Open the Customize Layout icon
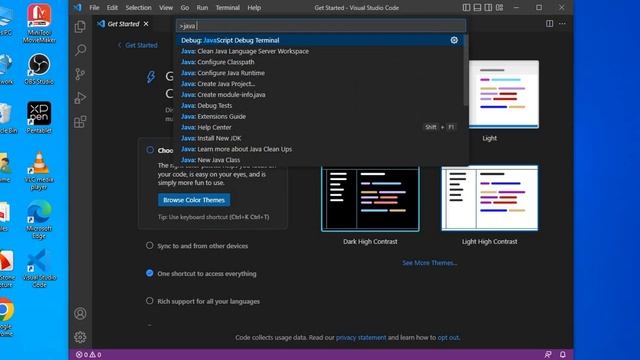Screen dimensions: 640x360 click(499, 7)
